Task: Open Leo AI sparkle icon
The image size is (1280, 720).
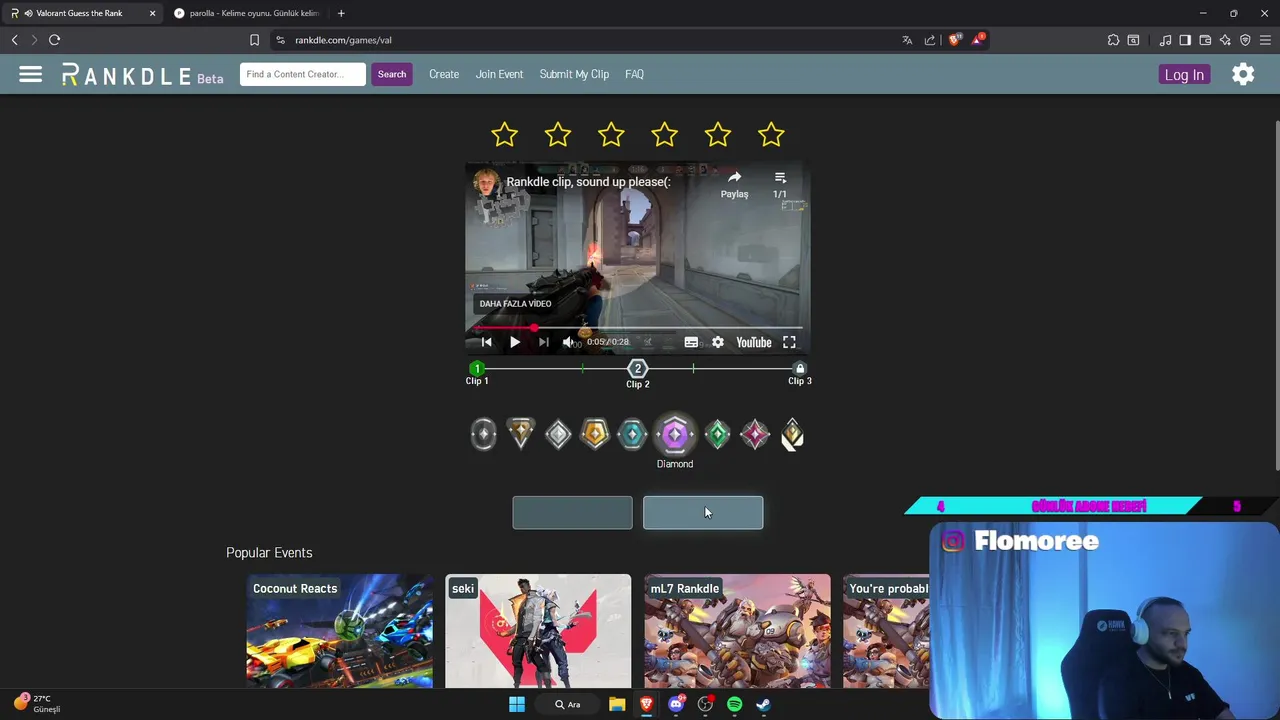Action: tap(1225, 40)
